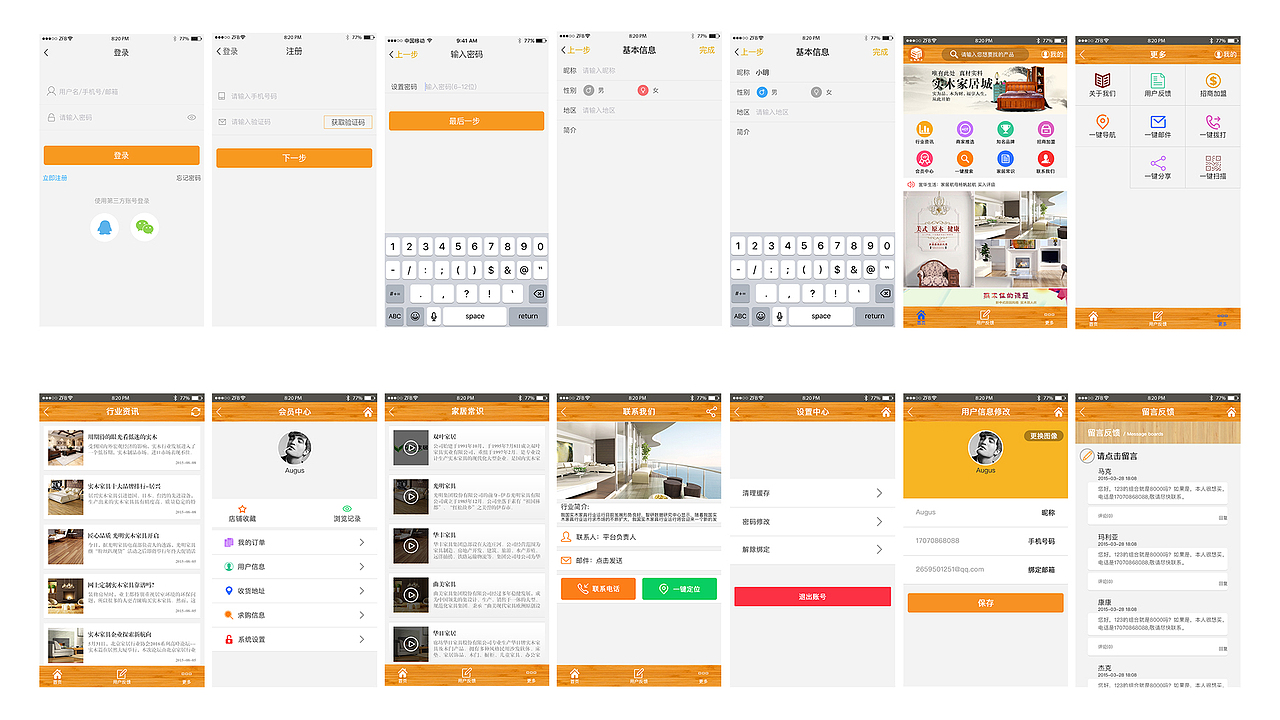Image resolution: width=1280 pixels, height=720 pixels.
Task: Tap the 知名品牌 trophy icon on the home grid
Action: pyautogui.click(x=1006, y=129)
